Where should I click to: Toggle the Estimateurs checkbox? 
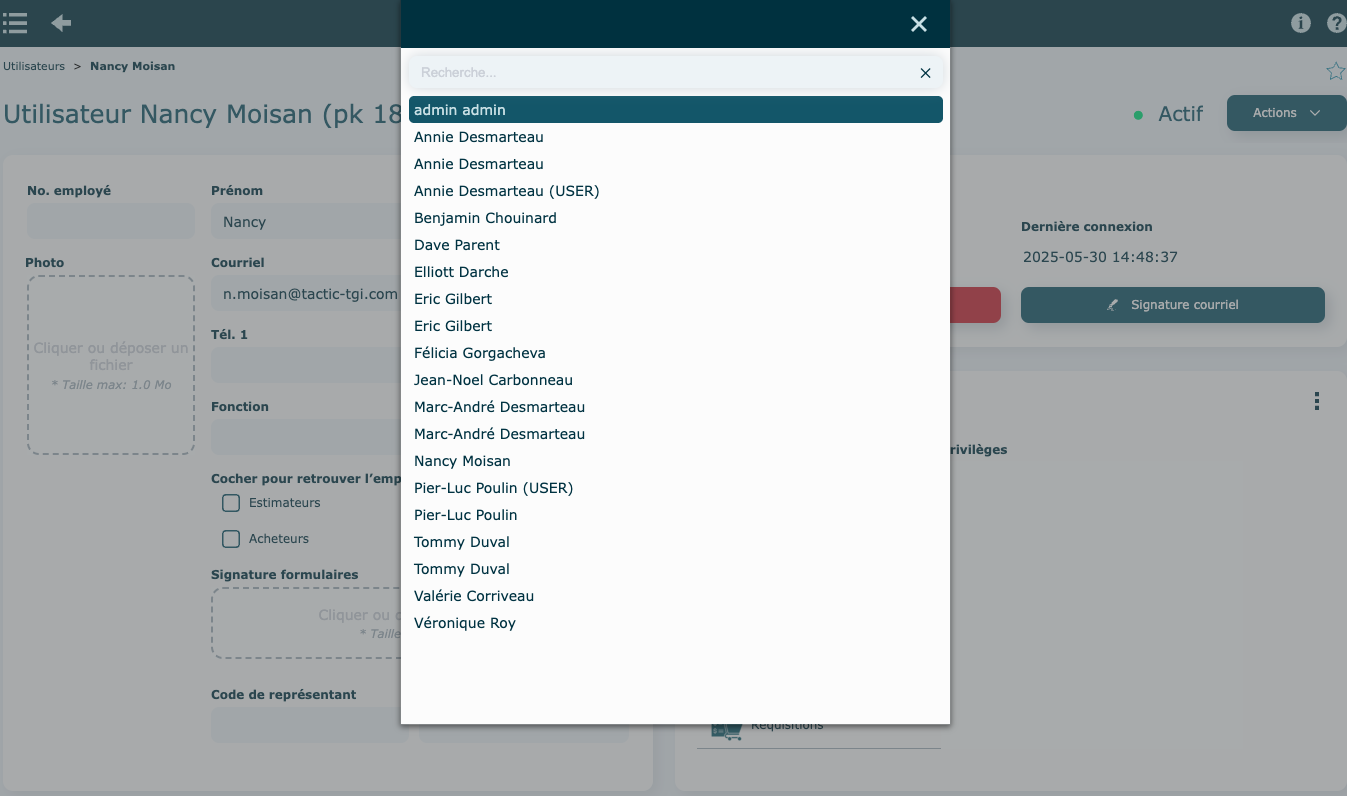(231, 503)
